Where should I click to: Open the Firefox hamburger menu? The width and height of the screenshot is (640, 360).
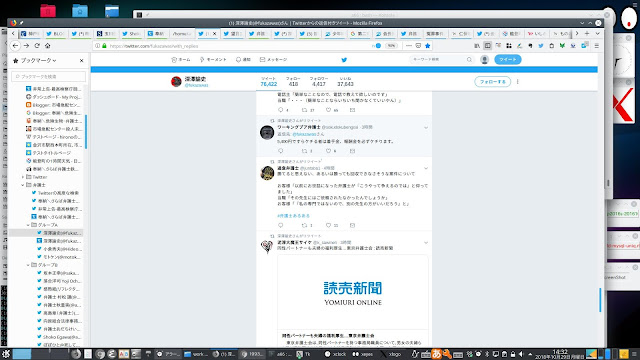click(x=596, y=46)
